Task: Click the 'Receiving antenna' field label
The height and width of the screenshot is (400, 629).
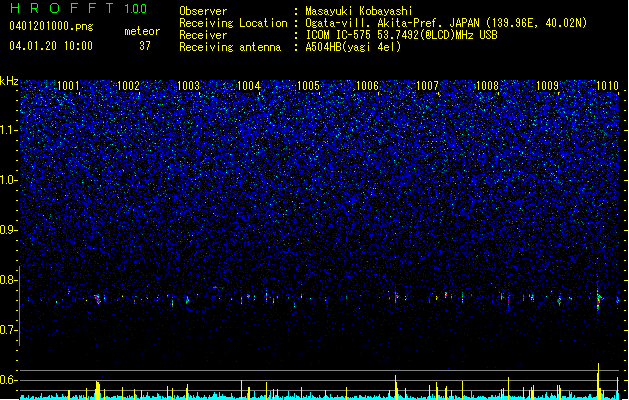Action: 230,47
